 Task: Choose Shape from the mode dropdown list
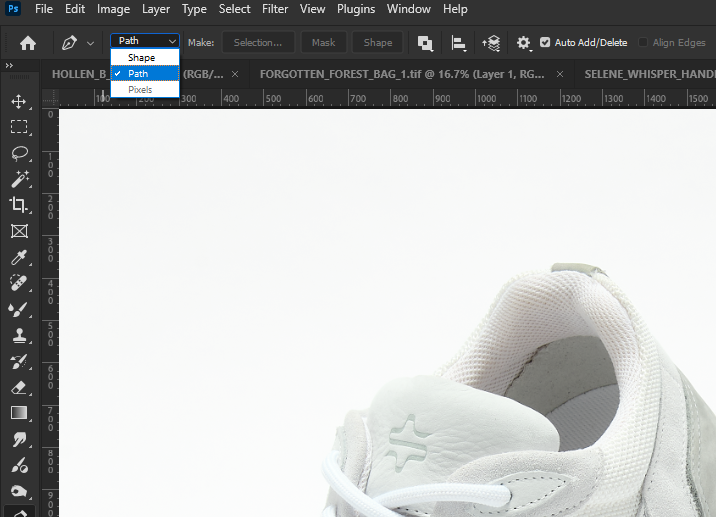[142, 58]
